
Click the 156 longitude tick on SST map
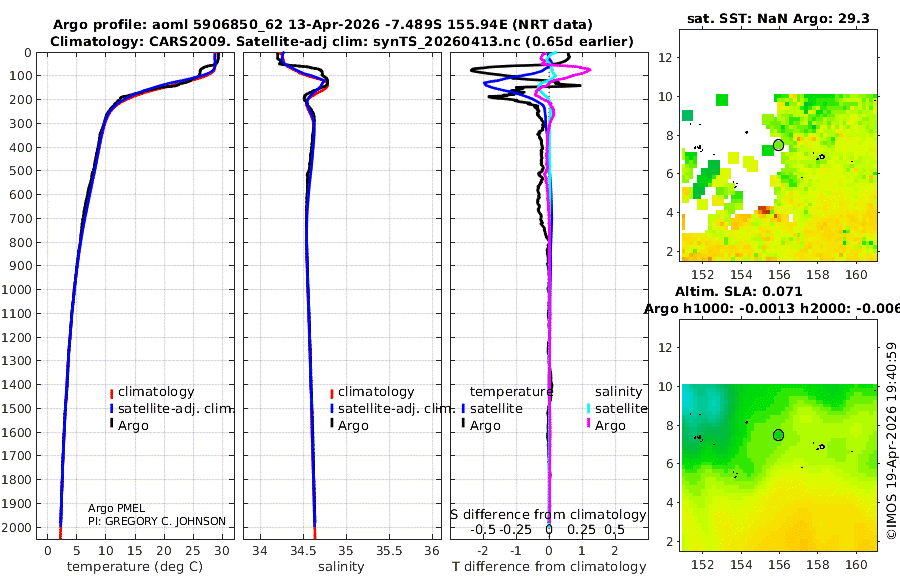tap(779, 274)
